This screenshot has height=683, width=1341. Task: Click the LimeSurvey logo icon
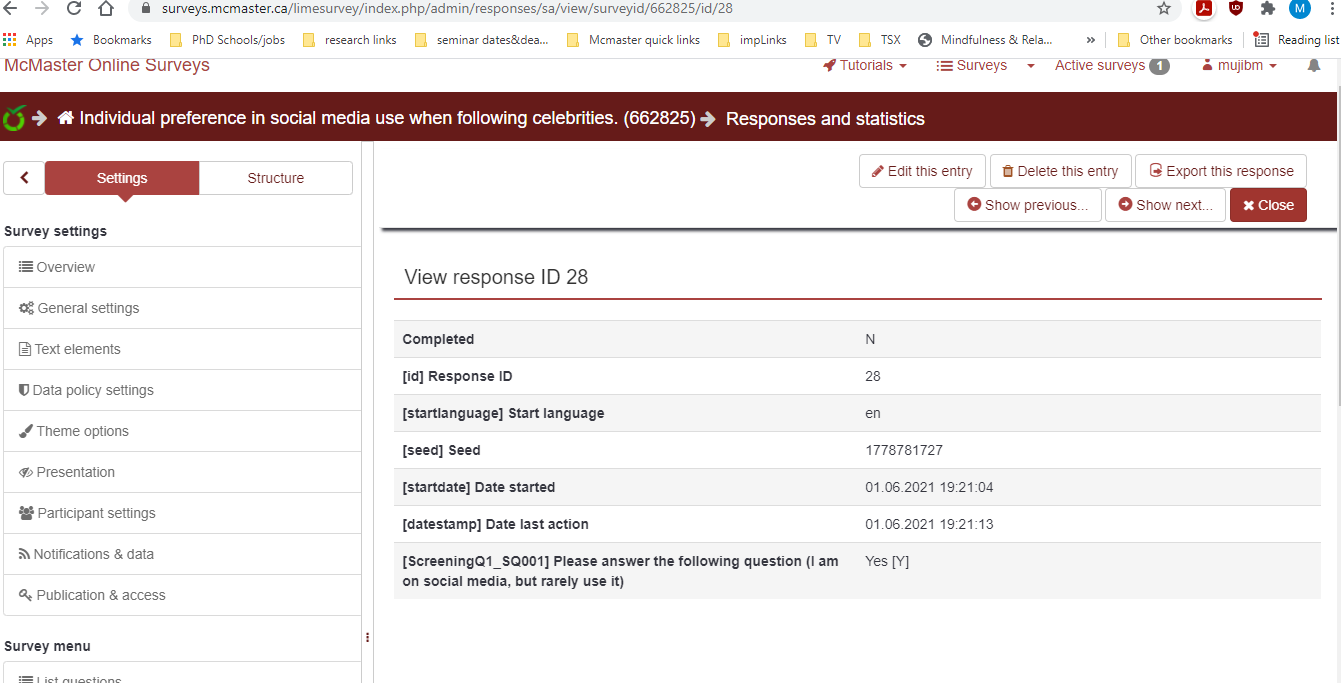14,118
